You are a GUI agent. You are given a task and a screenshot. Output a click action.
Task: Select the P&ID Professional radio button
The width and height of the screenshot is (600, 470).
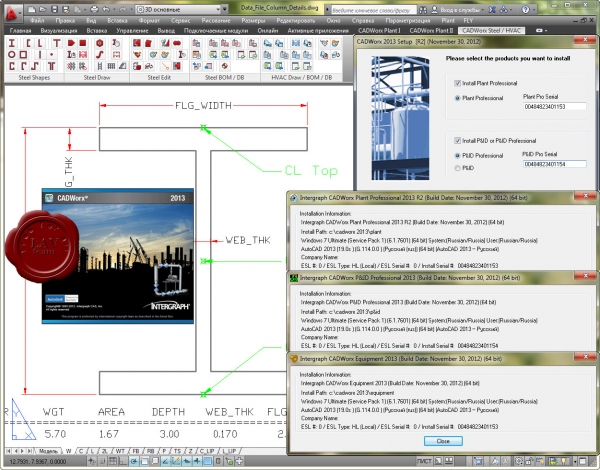[457, 155]
